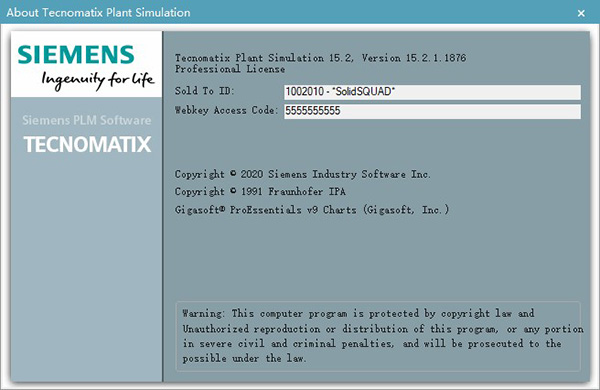Click the Copyright 1991 Fraunhofer IPA line
Screen dimensions: 600x390
point(260,191)
